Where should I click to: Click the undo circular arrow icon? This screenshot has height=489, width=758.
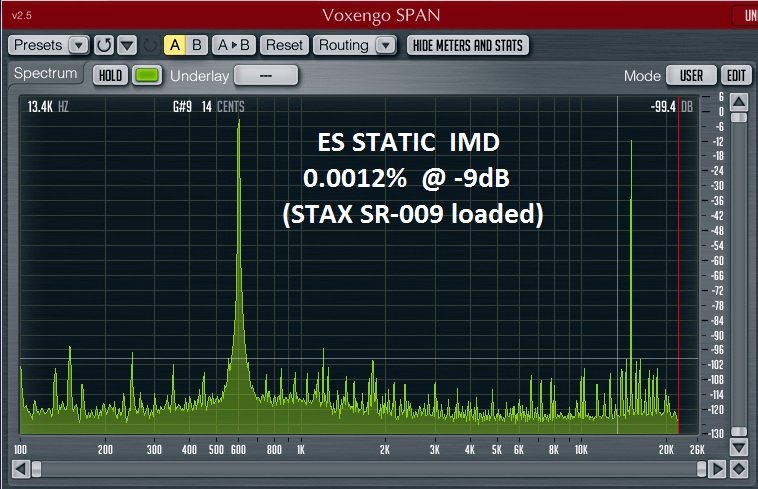104,45
